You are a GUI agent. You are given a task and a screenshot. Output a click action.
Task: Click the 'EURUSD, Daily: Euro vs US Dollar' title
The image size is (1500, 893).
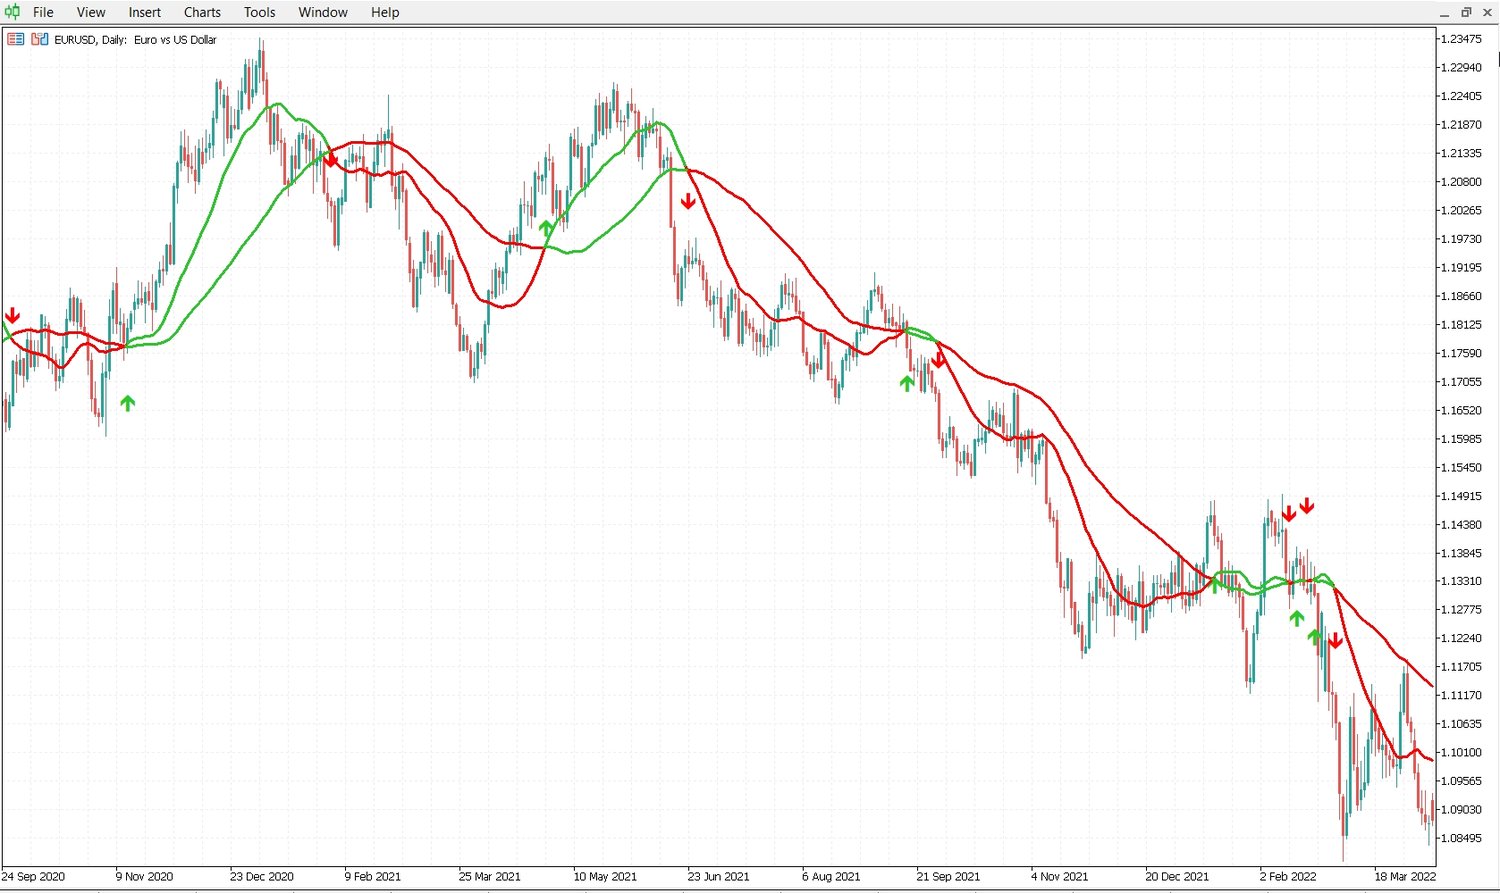135,40
